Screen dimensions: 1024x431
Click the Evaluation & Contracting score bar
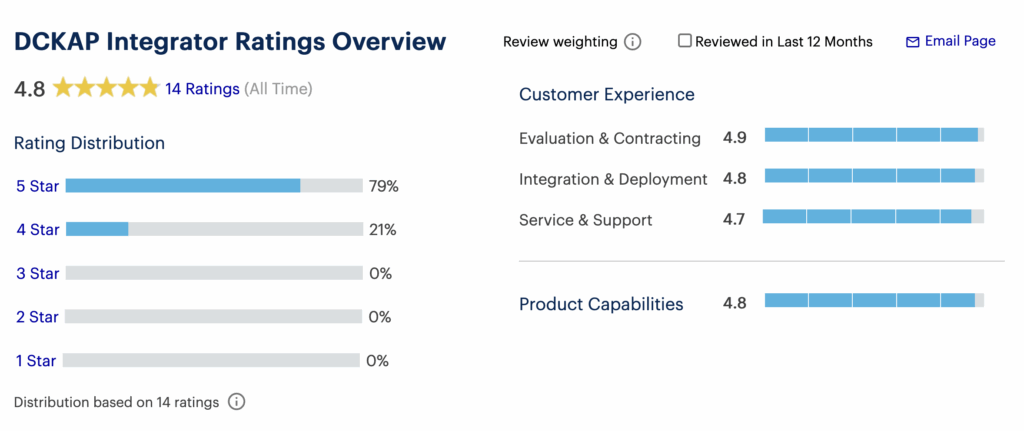(874, 135)
